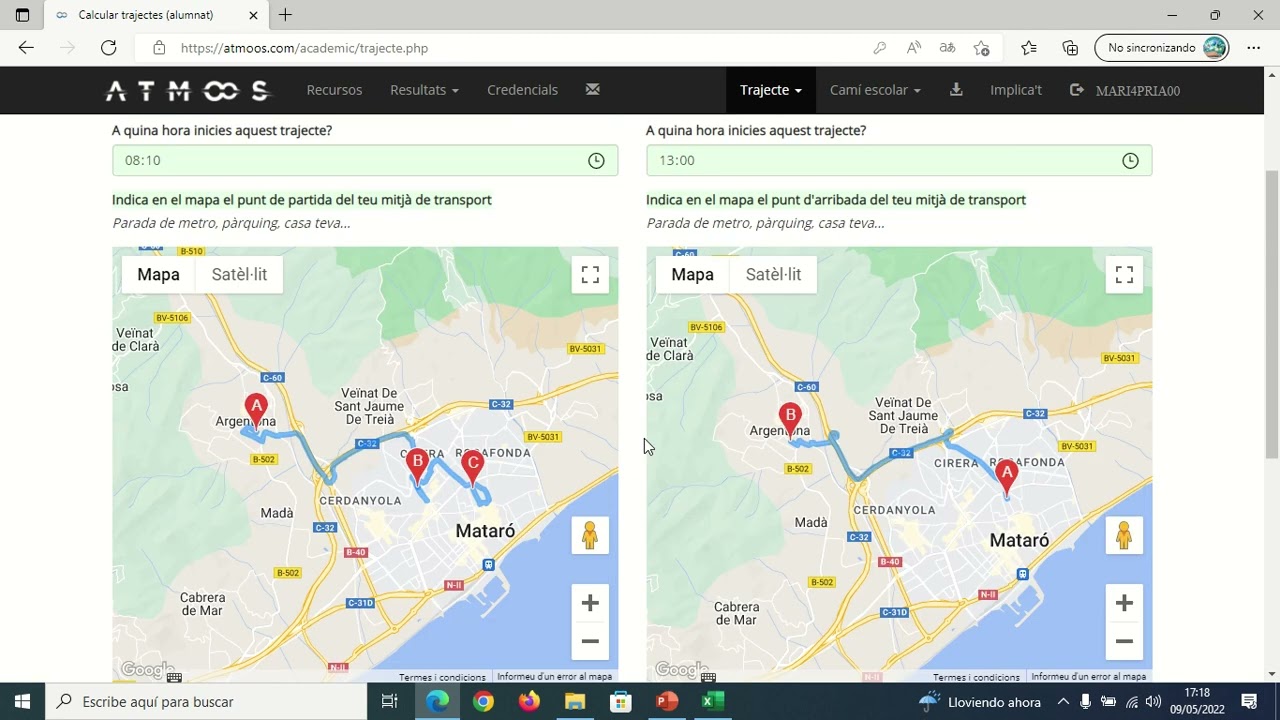
Task: Click the page vertical scrollbar
Action: pos(1272,315)
